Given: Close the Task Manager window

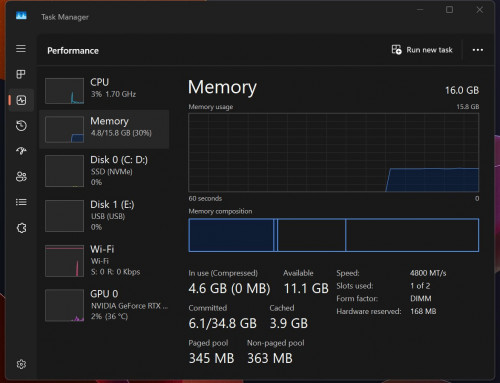Looking at the screenshot, I should pyautogui.click(x=479, y=10).
